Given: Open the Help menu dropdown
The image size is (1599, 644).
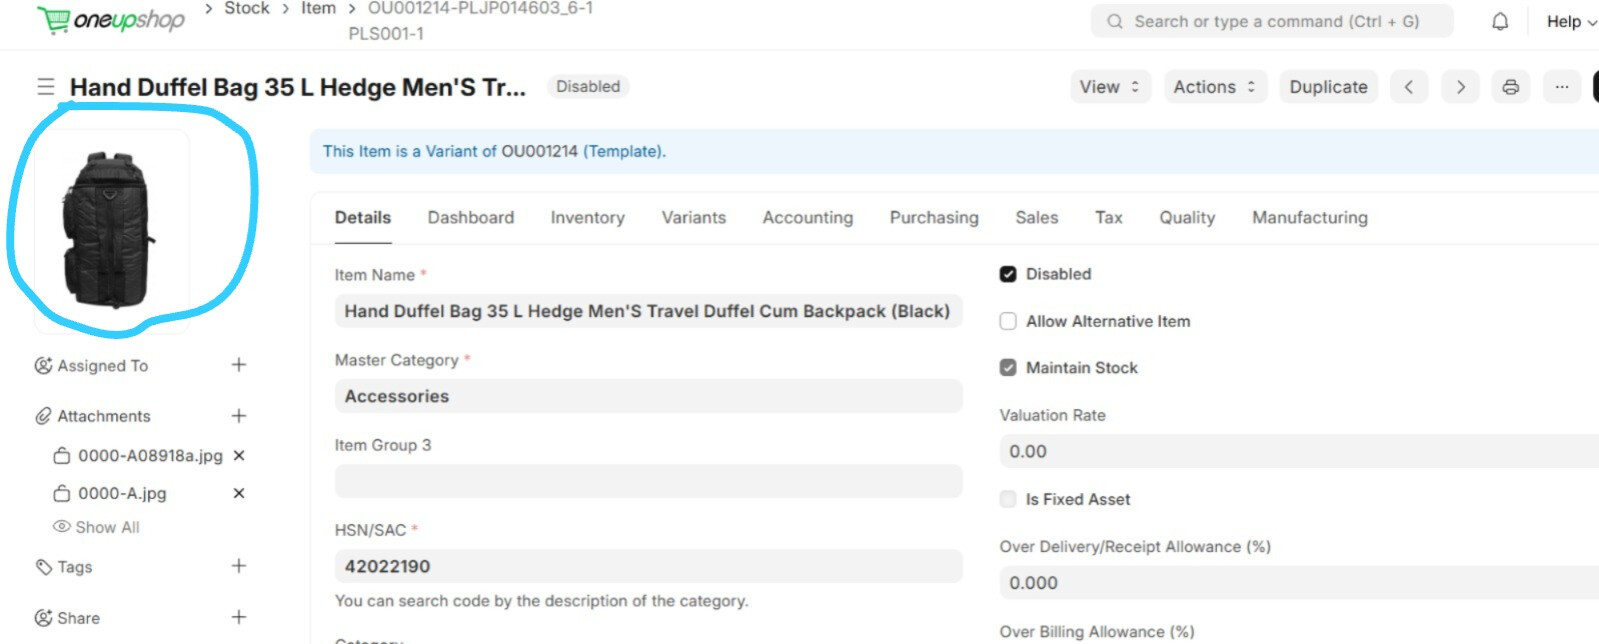Looking at the screenshot, I should click(x=1570, y=22).
